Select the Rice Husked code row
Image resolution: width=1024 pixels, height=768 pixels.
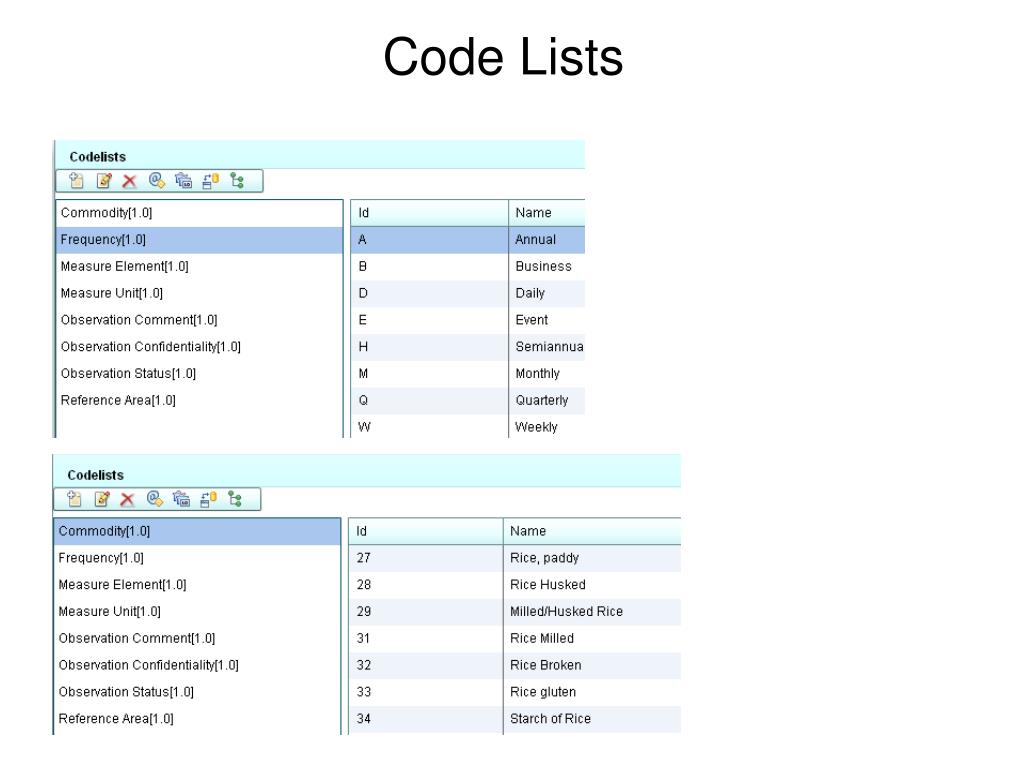[515, 585]
